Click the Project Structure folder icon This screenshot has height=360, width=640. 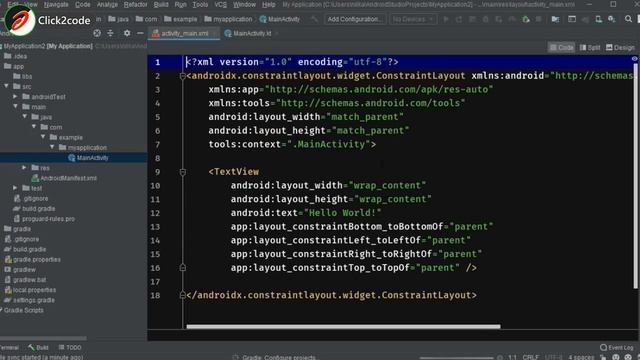click(x=555, y=19)
